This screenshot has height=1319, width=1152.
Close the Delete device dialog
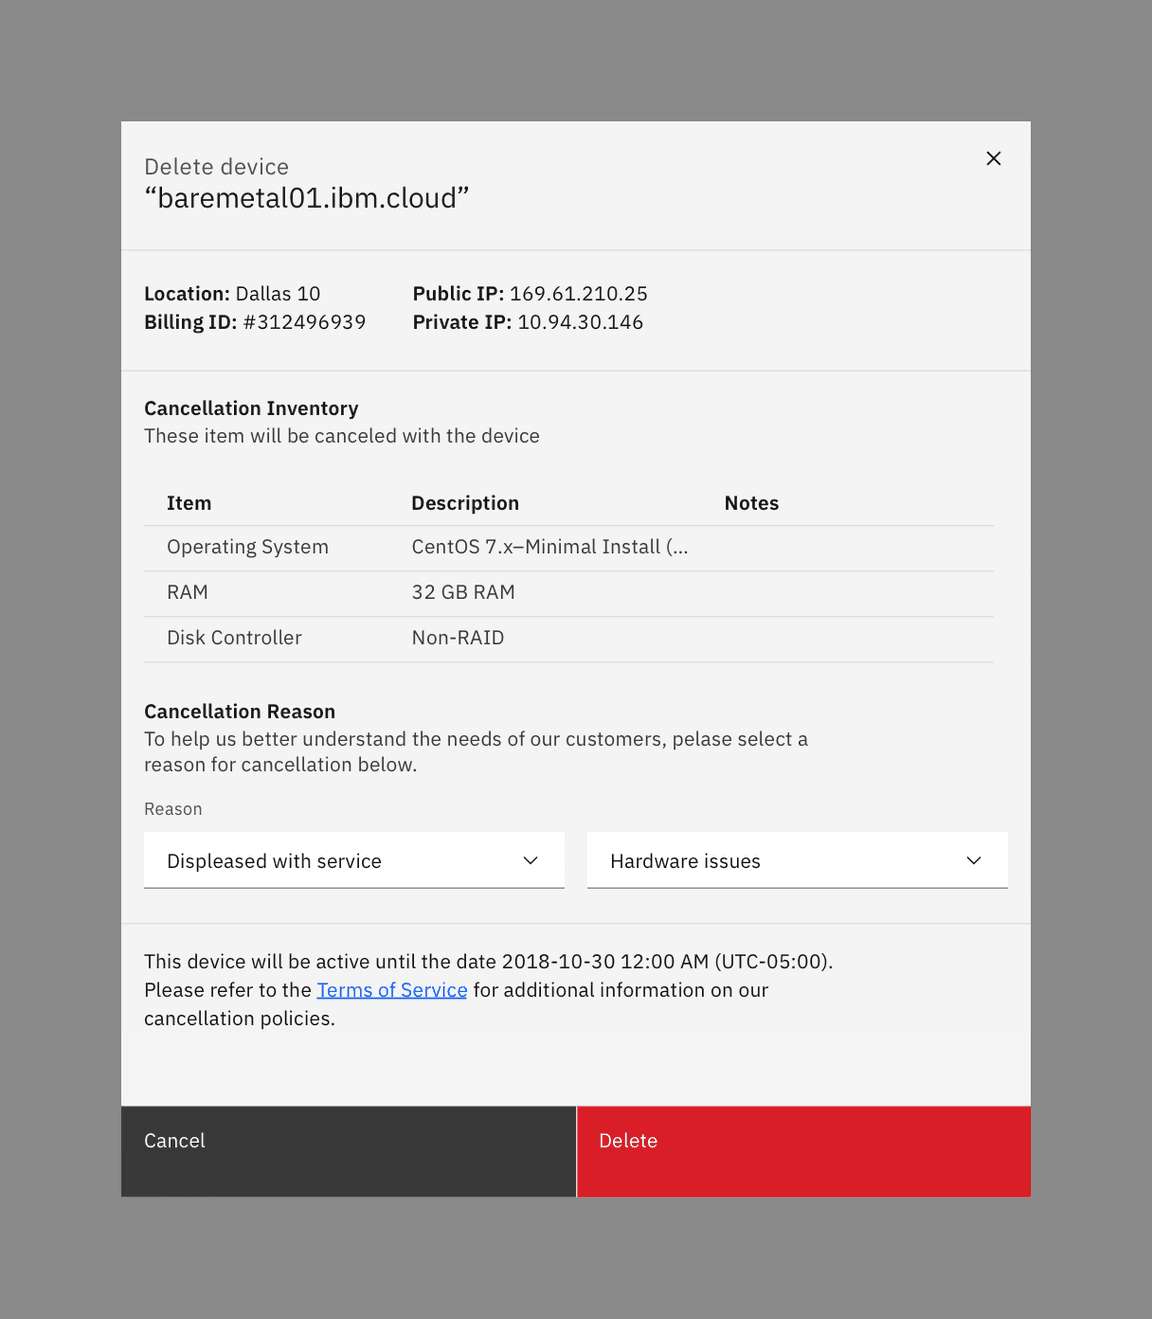pos(993,159)
